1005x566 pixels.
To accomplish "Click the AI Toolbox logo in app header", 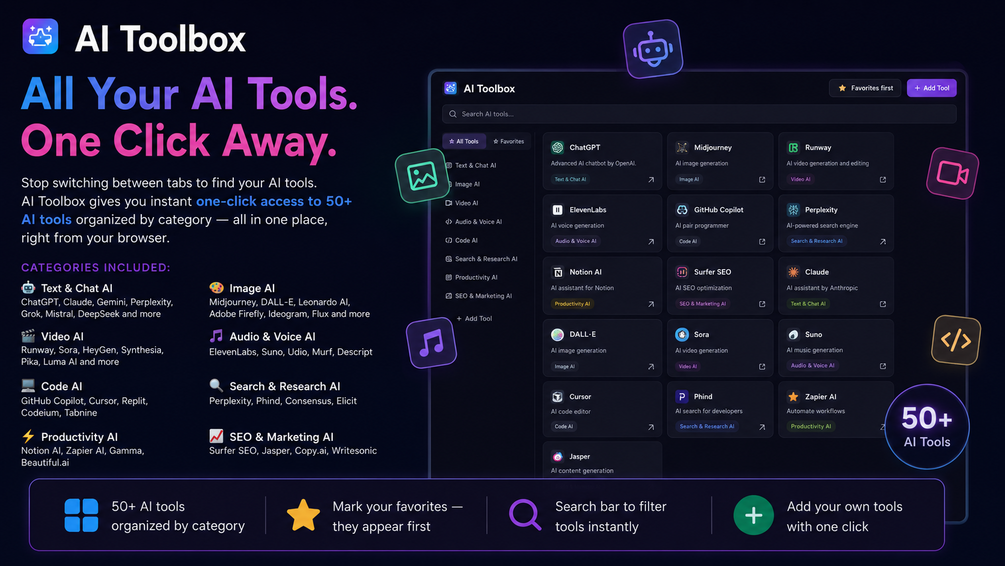I will point(451,88).
